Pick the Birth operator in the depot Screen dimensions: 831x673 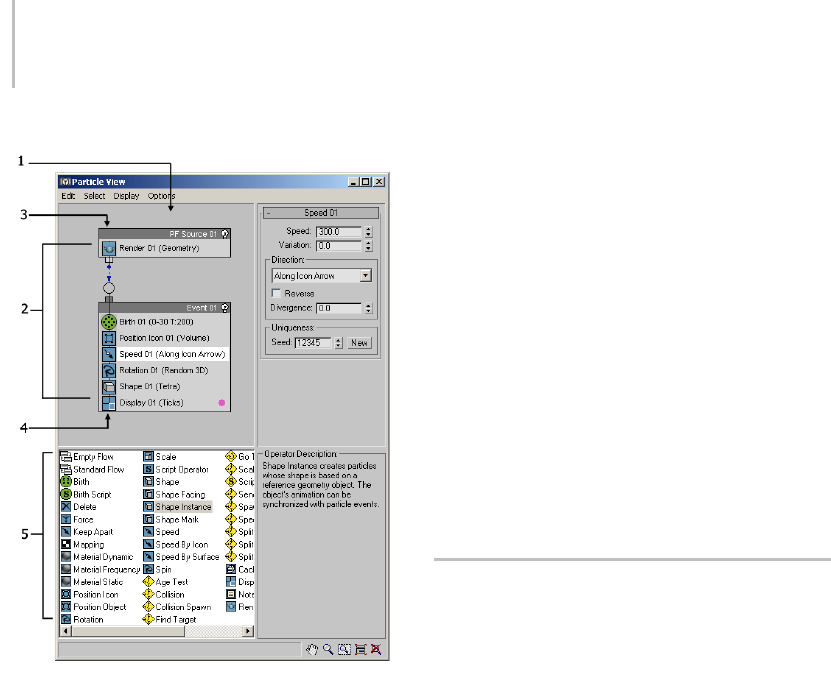click(x=75, y=482)
